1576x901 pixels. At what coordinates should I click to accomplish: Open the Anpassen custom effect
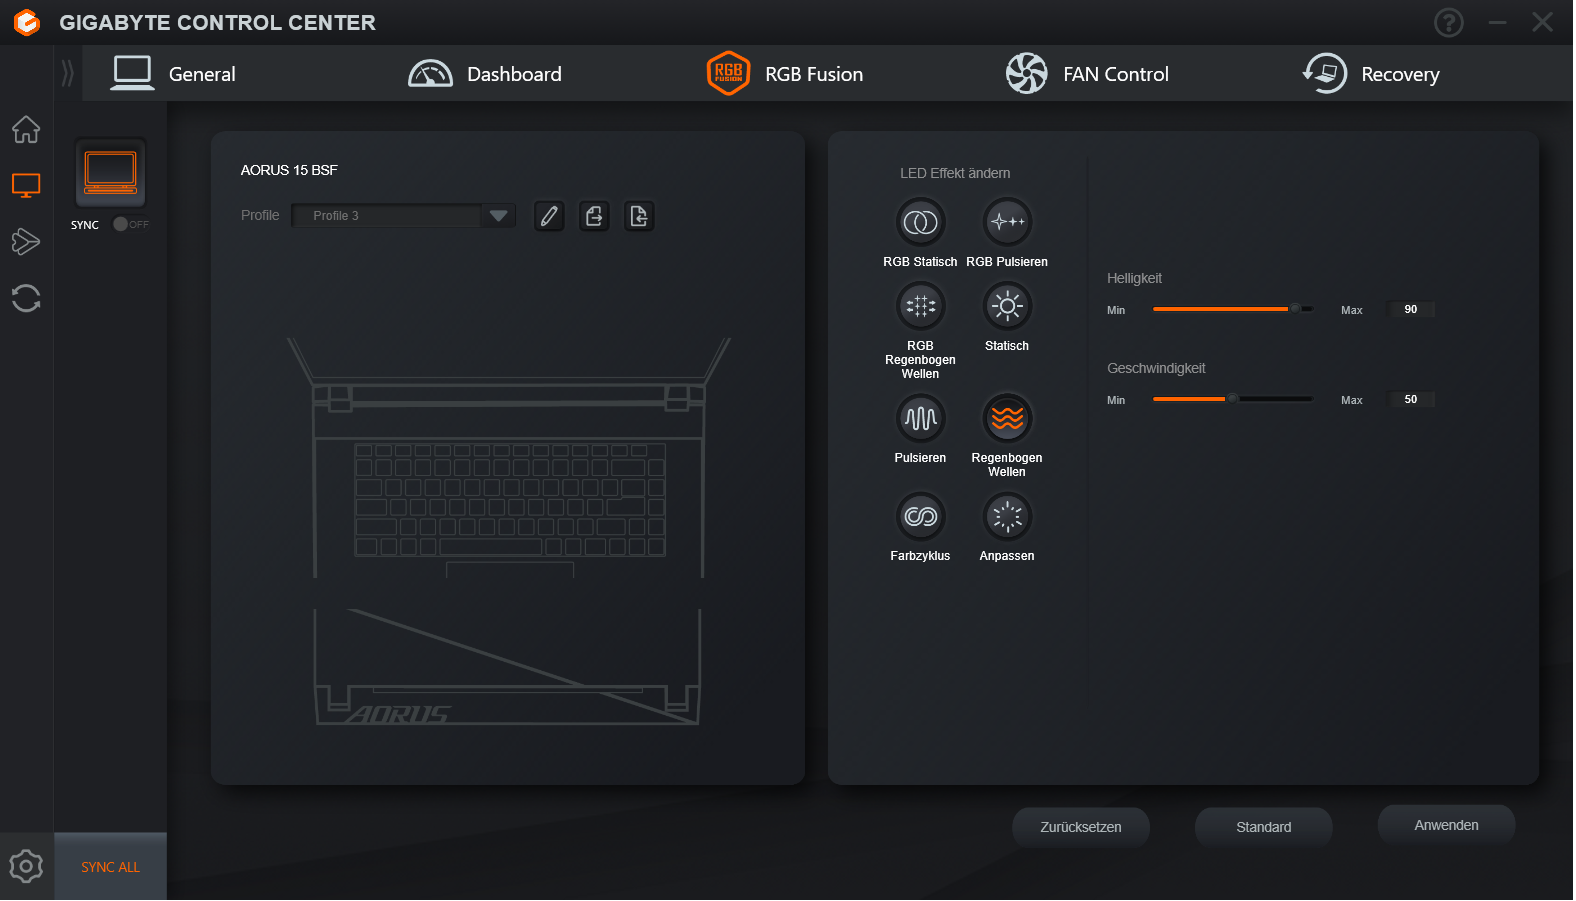pos(1007,516)
